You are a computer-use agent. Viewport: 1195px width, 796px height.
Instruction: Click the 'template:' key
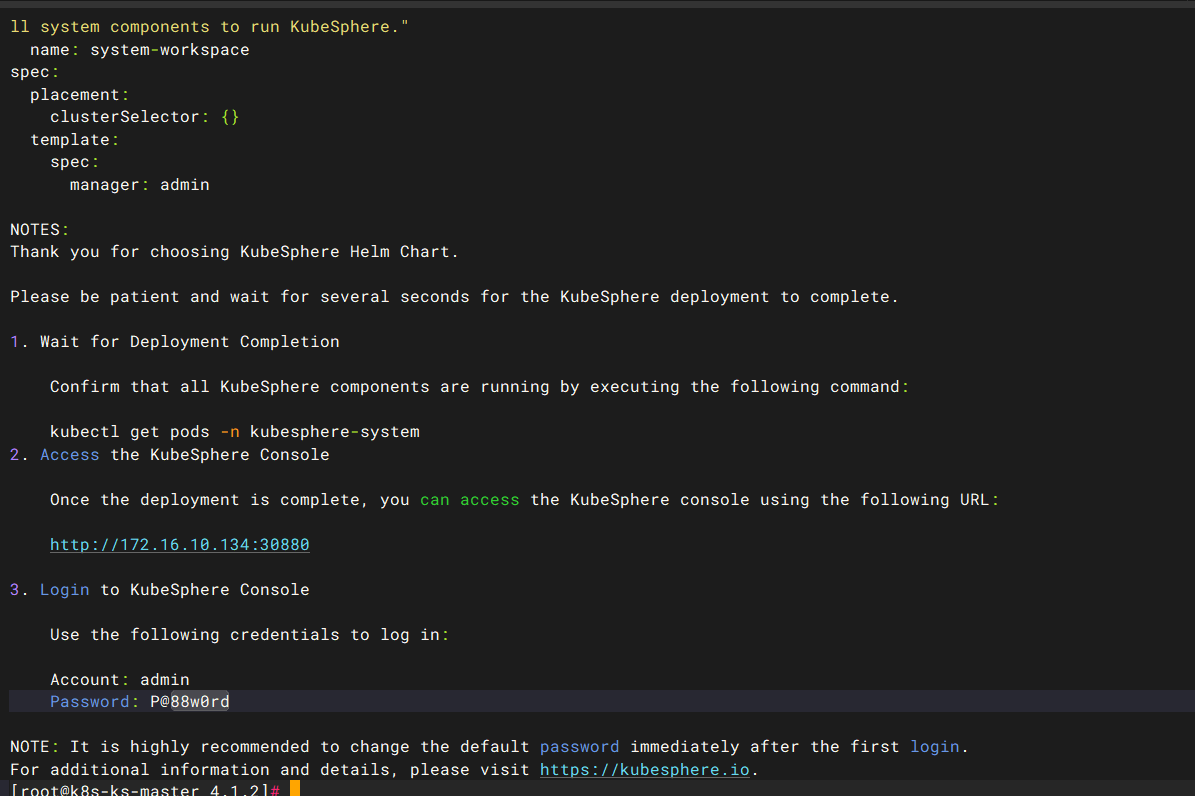pyautogui.click(x=75, y=140)
